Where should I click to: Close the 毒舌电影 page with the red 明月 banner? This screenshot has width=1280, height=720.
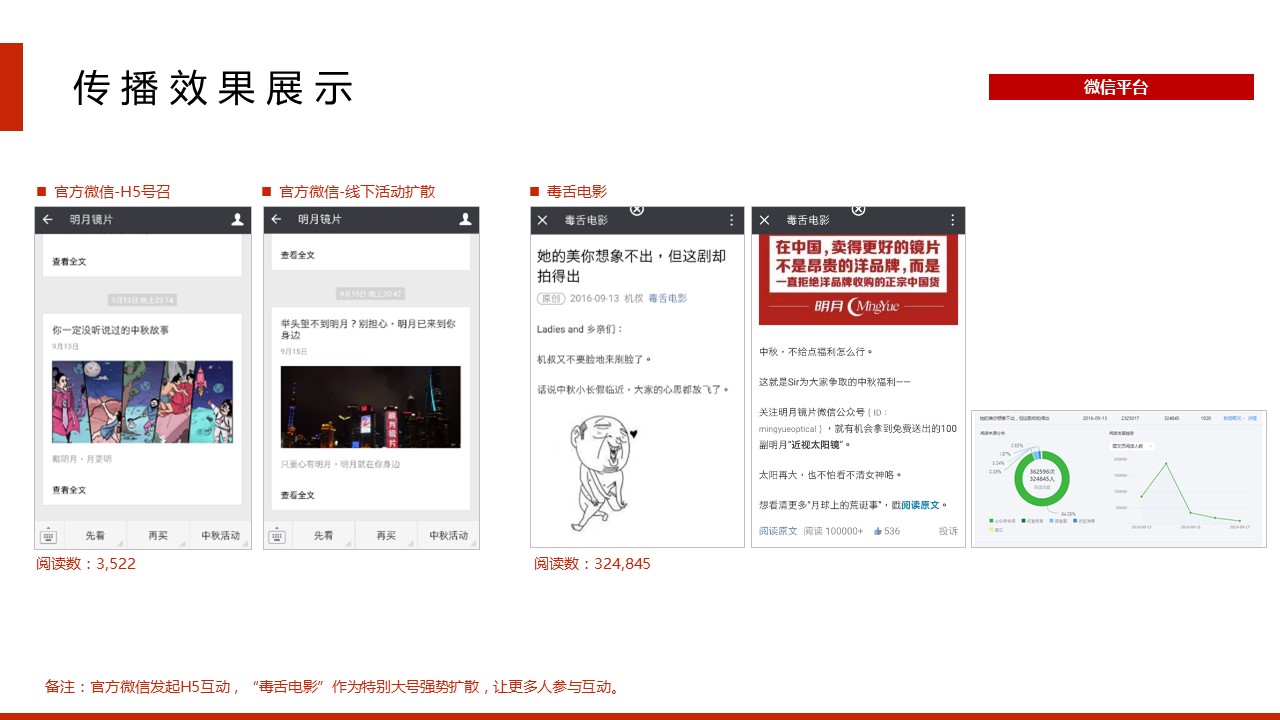(764, 220)
